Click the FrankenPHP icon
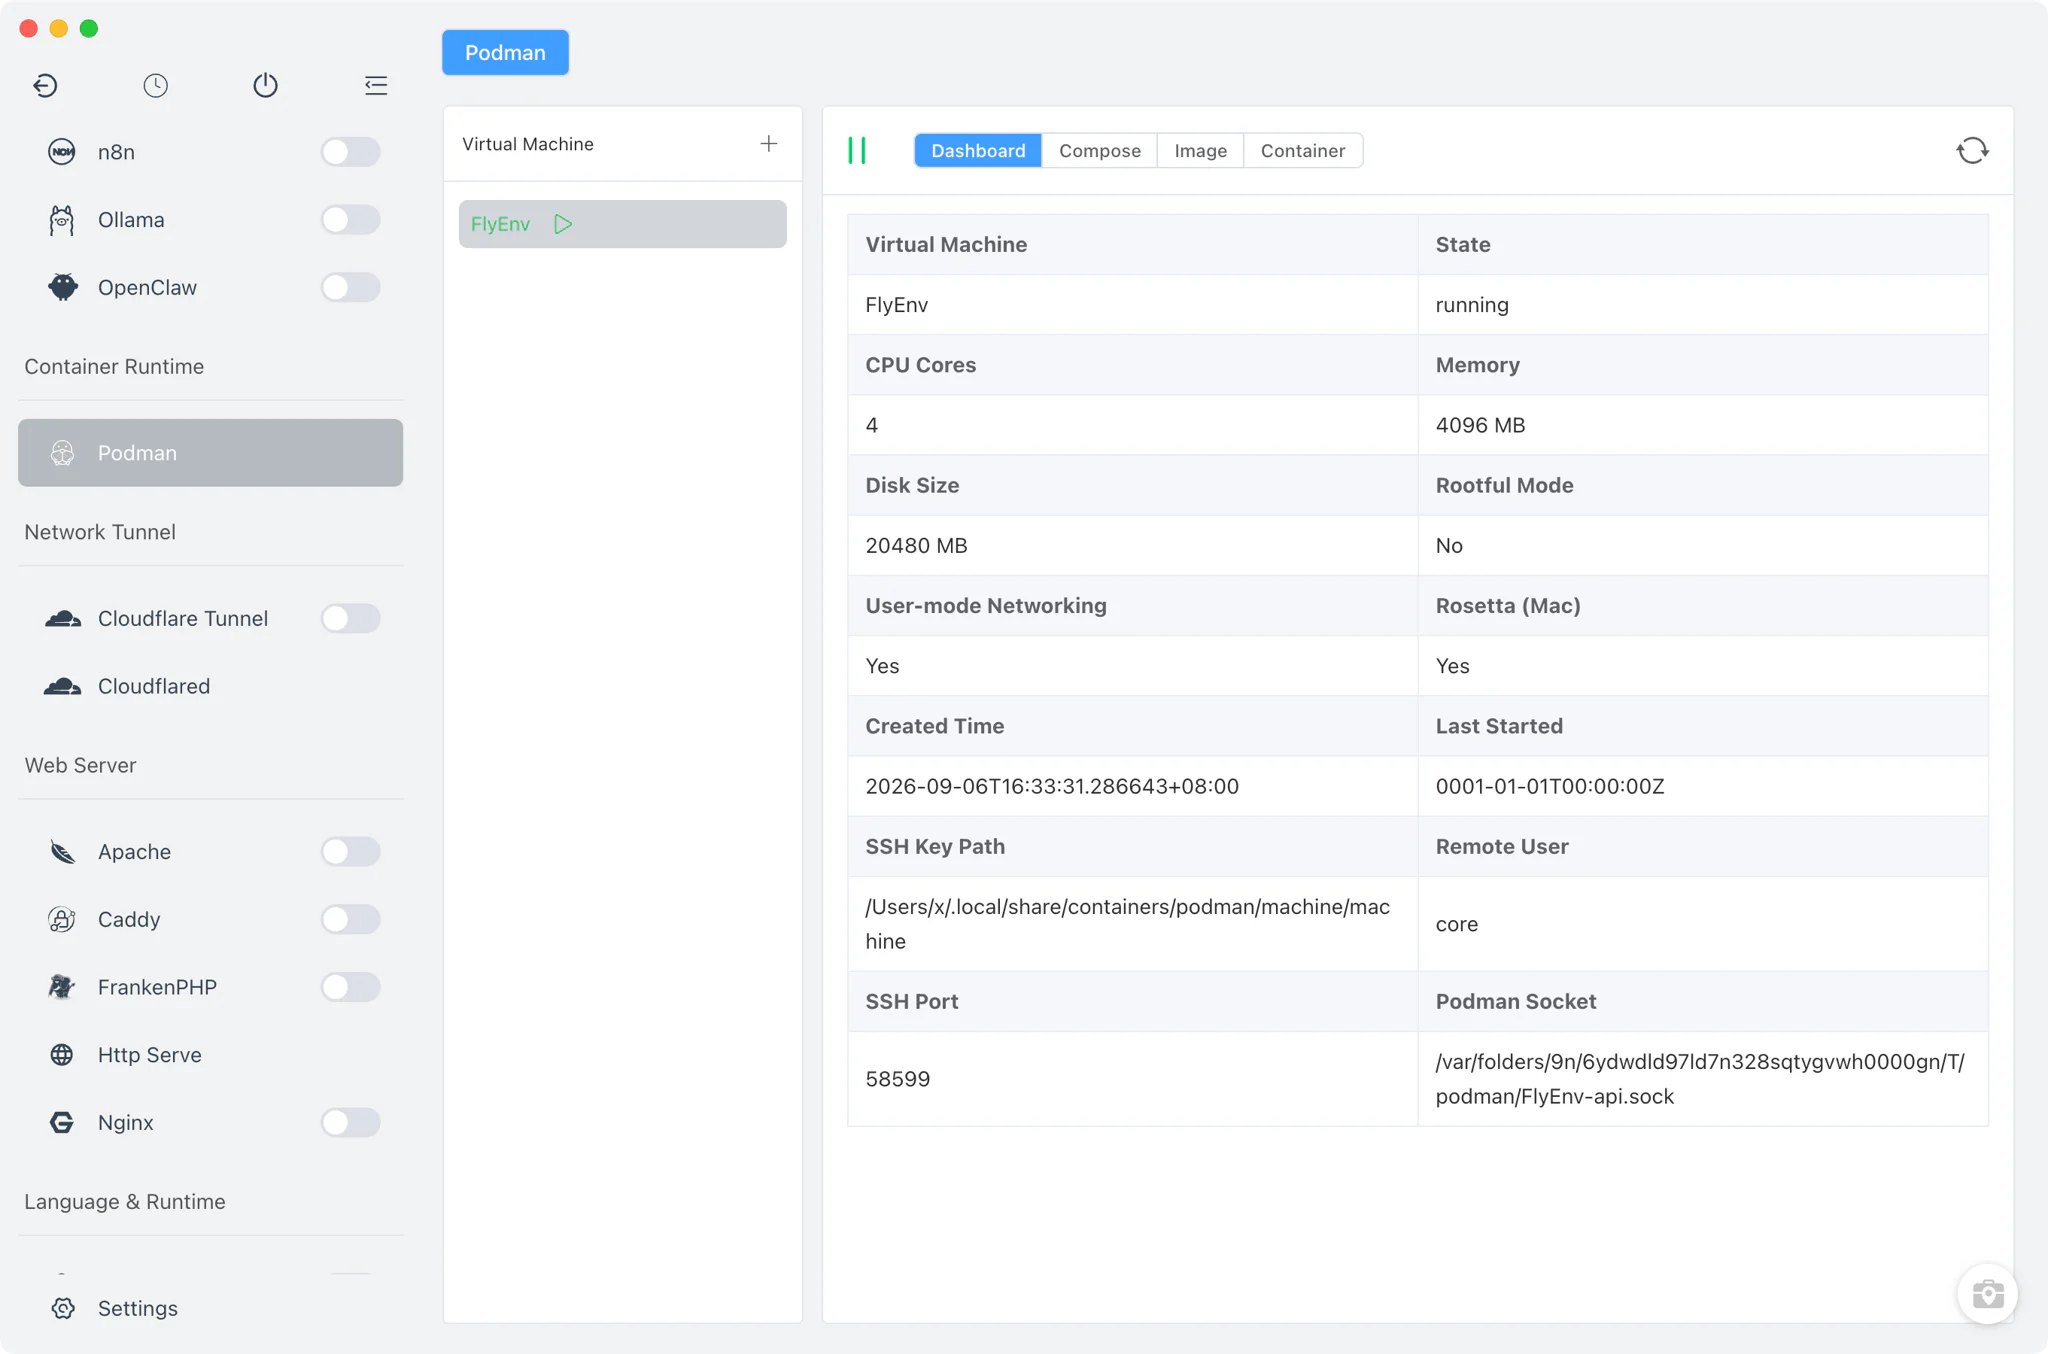Viewport: 2048px width, 1354px height. click(62, 987)
